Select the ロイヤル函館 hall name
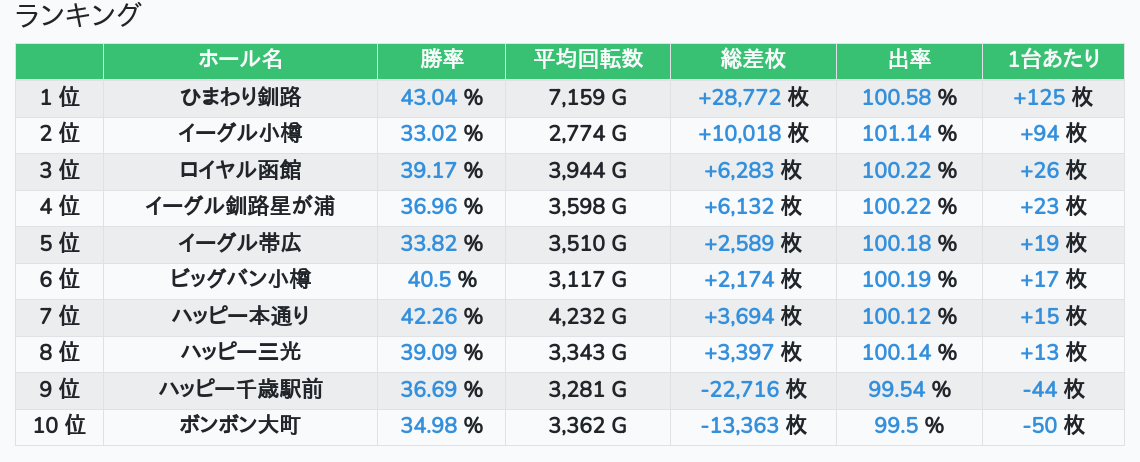1140x462 pixels. point(240,170)
